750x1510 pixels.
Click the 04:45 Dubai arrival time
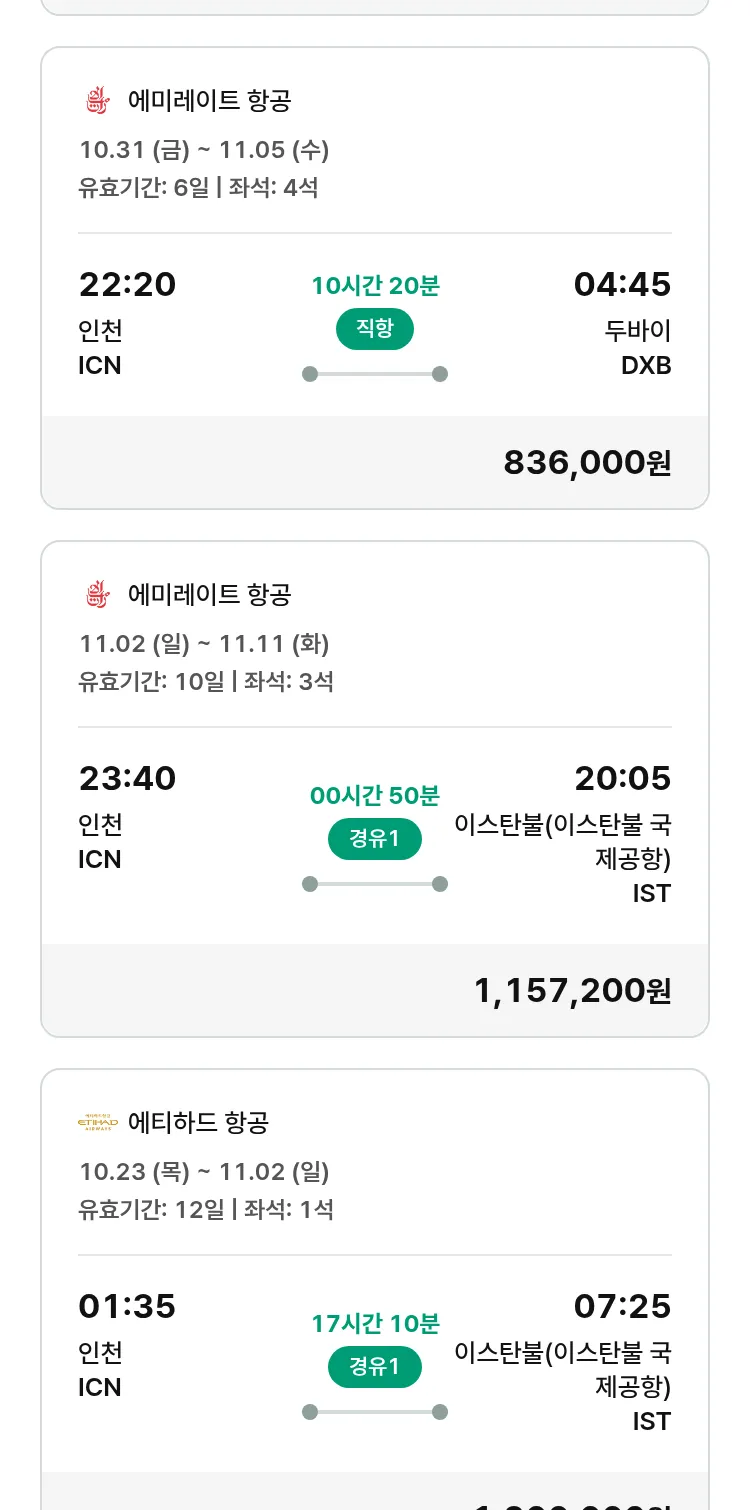622,285
